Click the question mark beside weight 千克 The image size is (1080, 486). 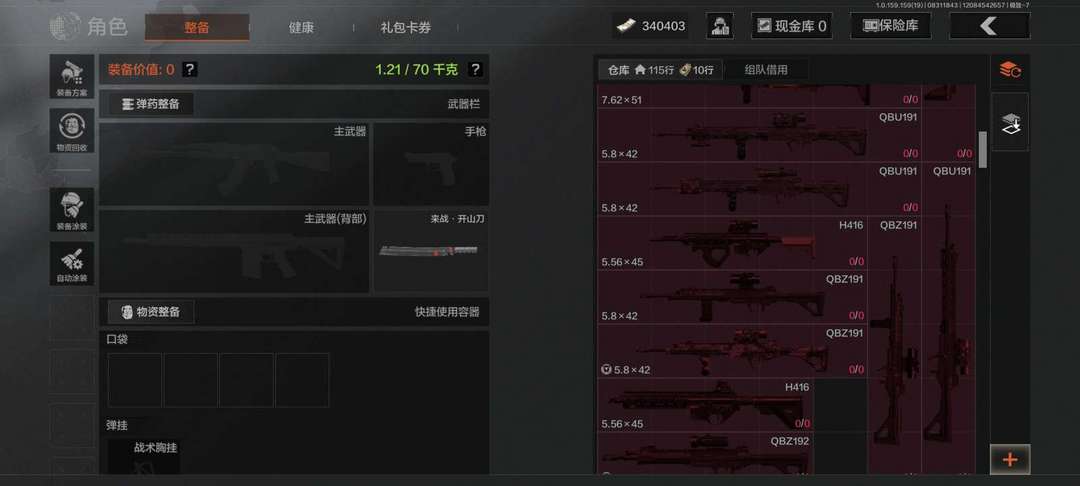click(475, 70)
